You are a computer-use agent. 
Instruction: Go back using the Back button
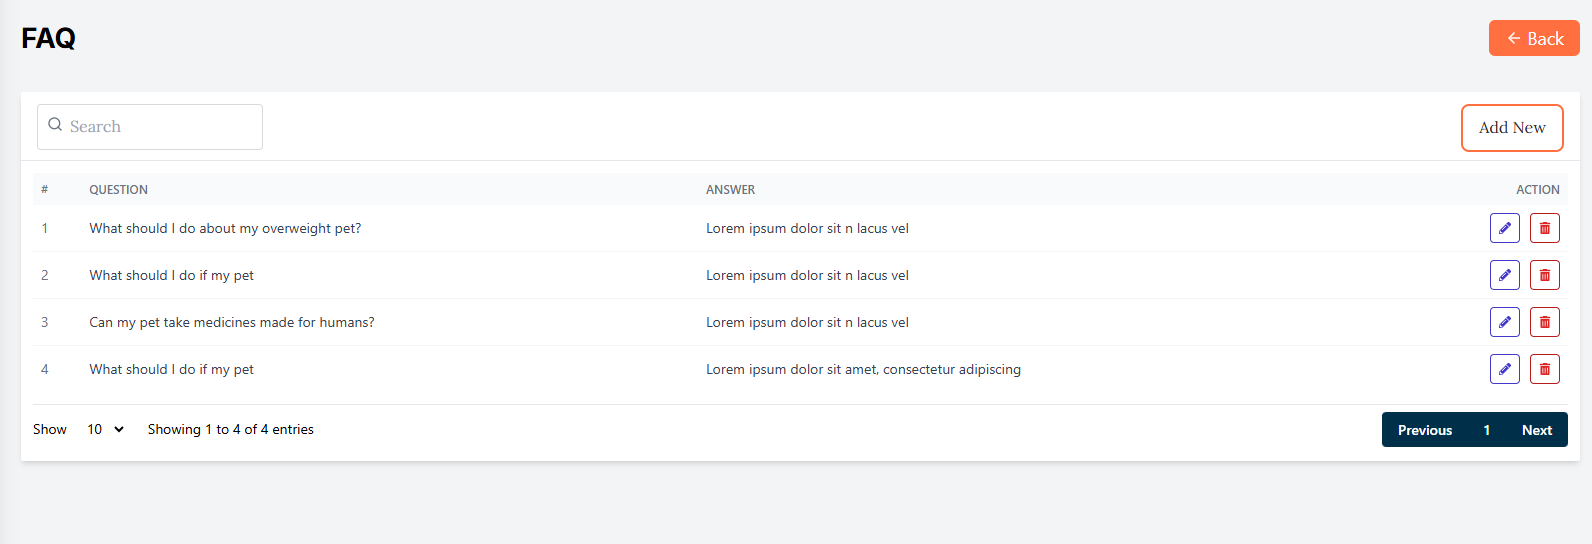point(1533,39)
